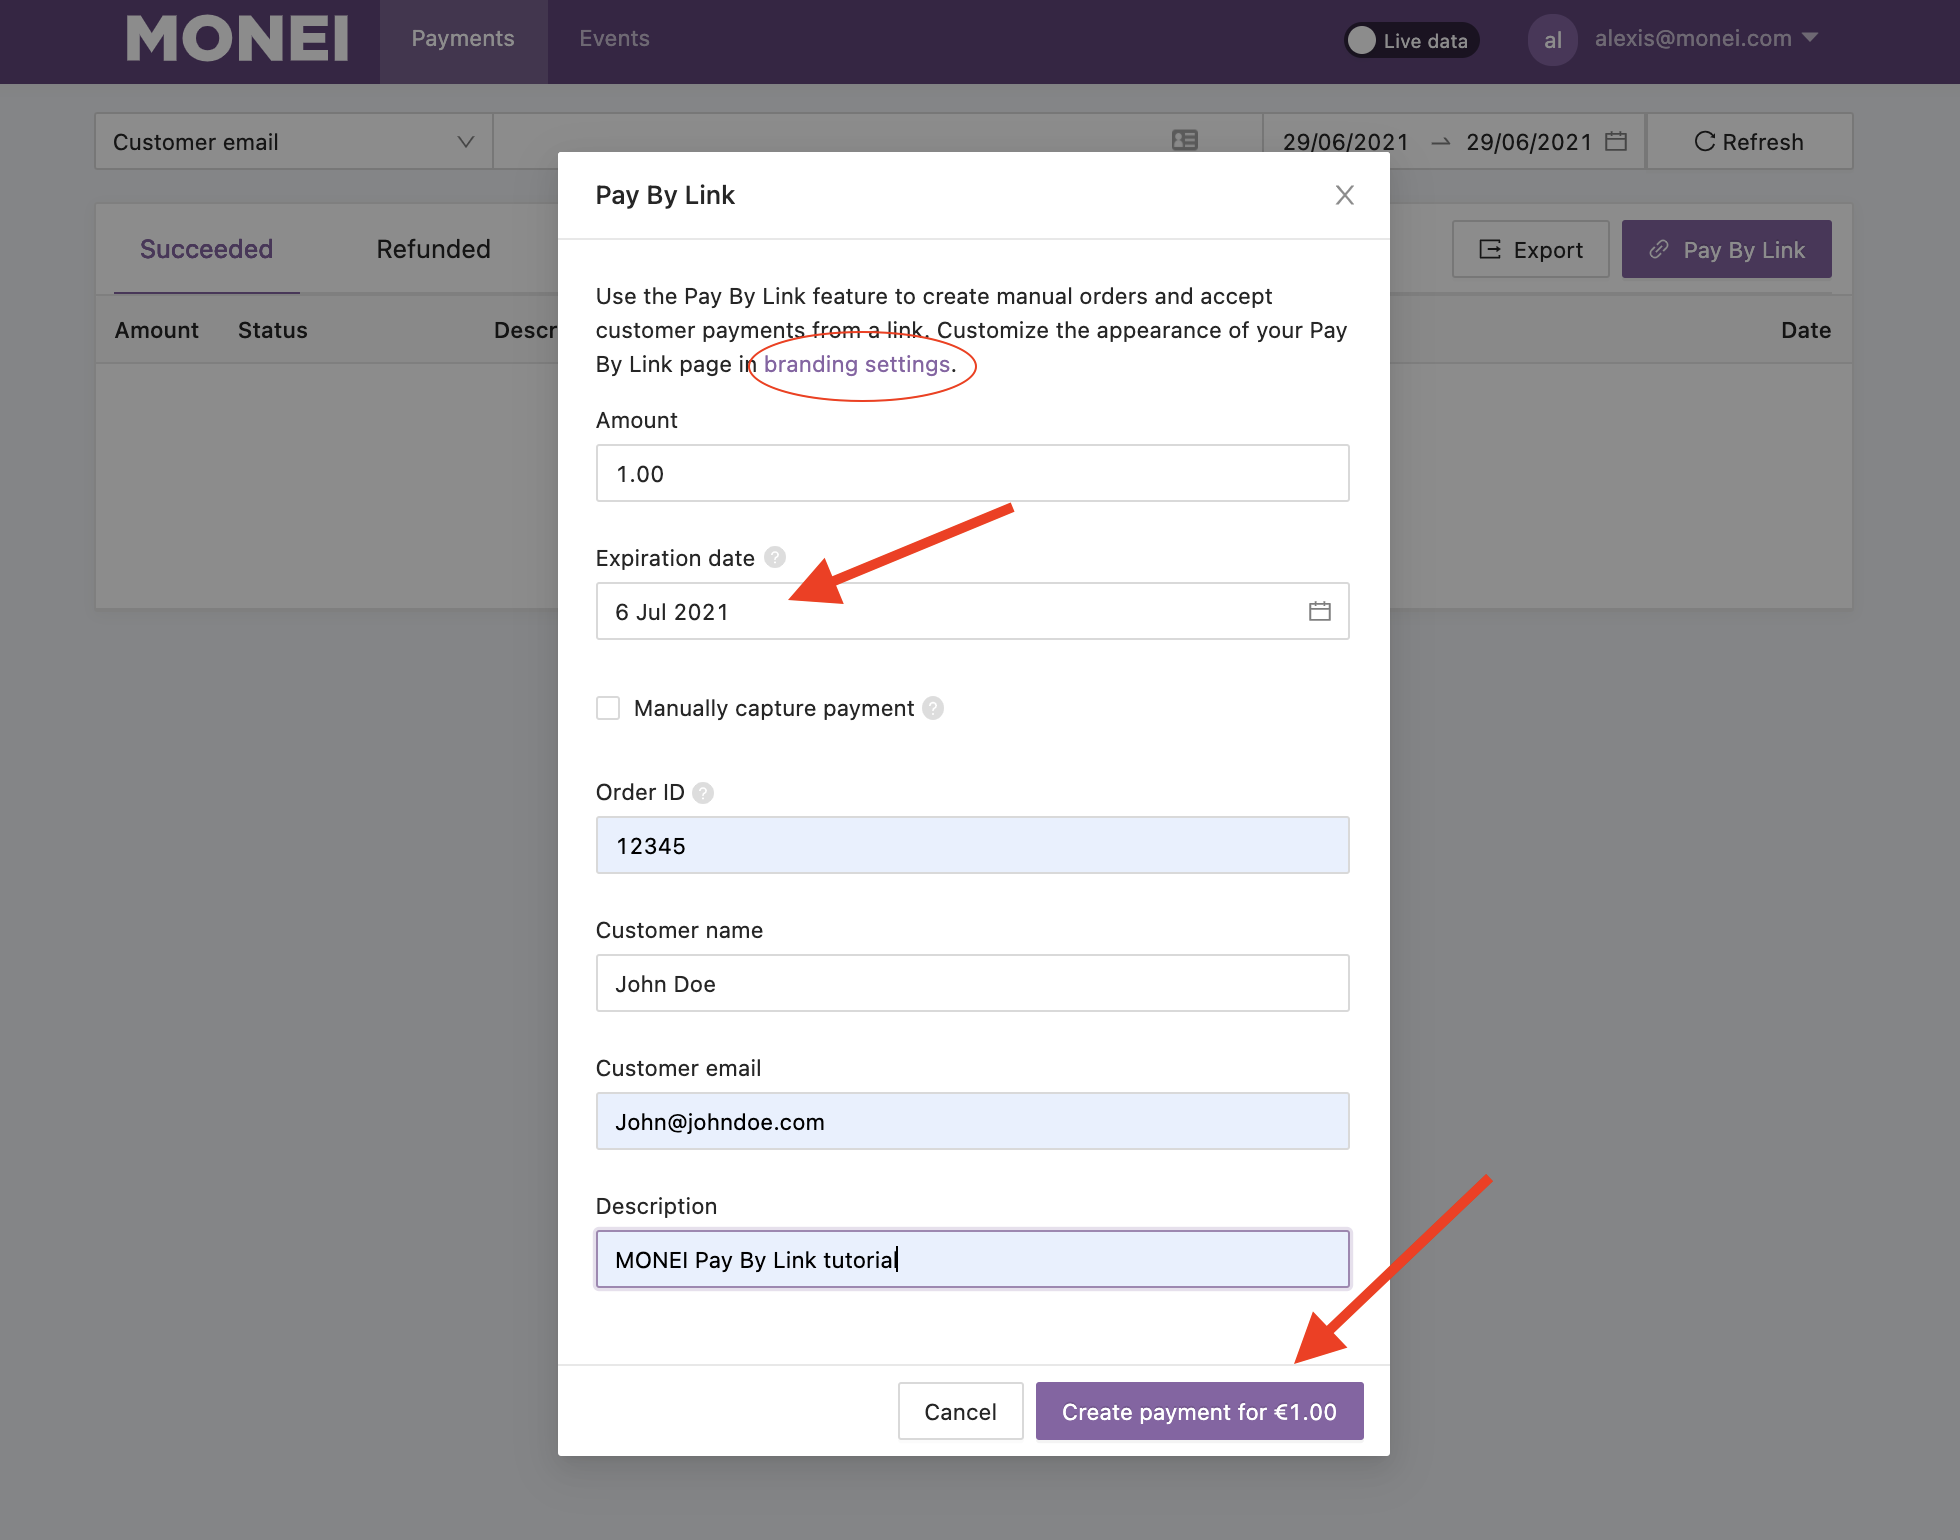The height and width of the screenshot is (1540, 1960).
Task: Toggle the Live data switch
Action: pyautogui.click(x=1411, y=40)
